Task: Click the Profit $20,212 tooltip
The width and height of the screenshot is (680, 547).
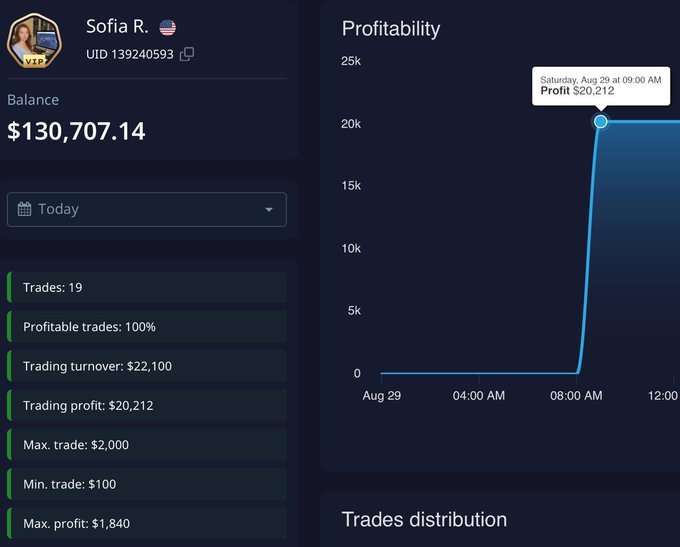Action: click(601, 86)
